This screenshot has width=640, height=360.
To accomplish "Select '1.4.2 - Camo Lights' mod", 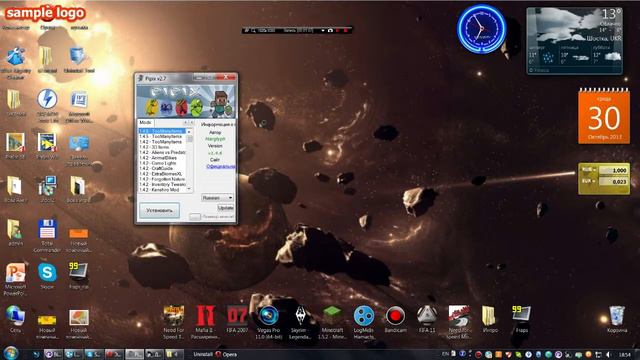I will click(x=162, y=163).
